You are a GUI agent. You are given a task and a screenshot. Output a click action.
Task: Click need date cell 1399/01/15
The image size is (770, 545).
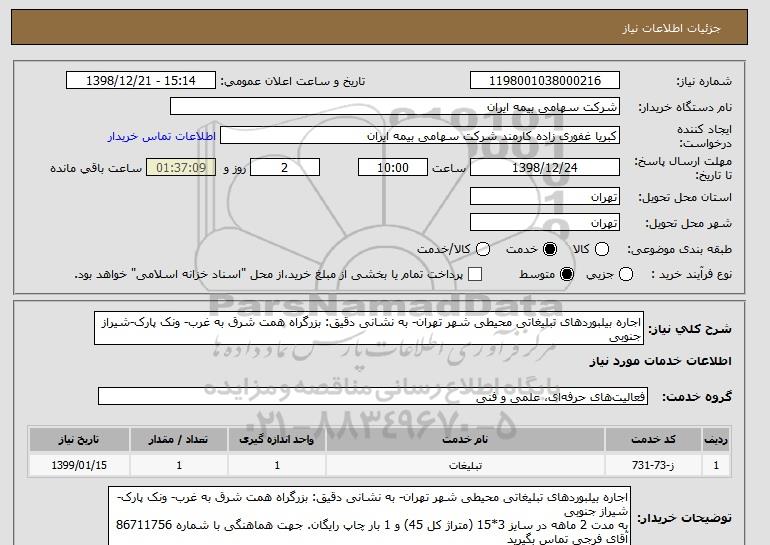click(79, 465)
